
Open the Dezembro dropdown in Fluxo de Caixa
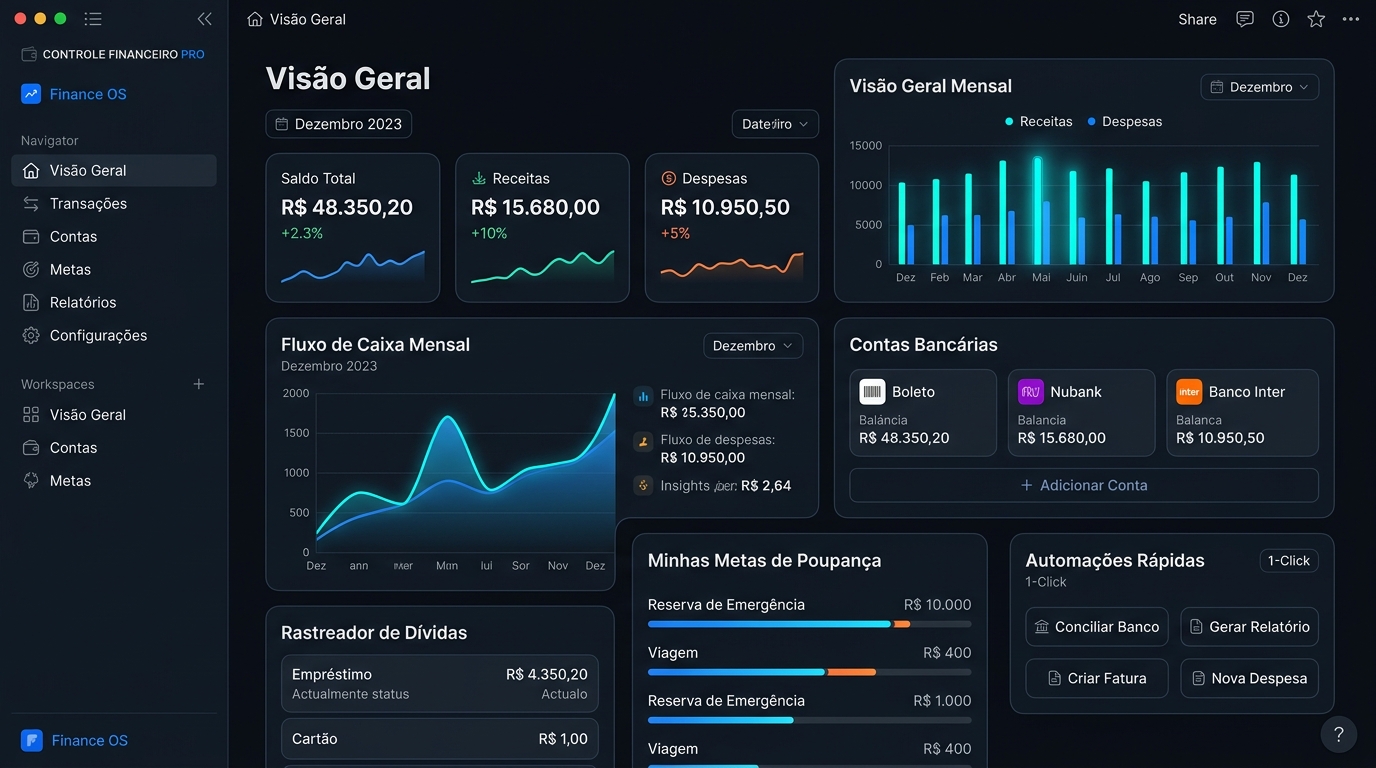(x=753, y=346)
